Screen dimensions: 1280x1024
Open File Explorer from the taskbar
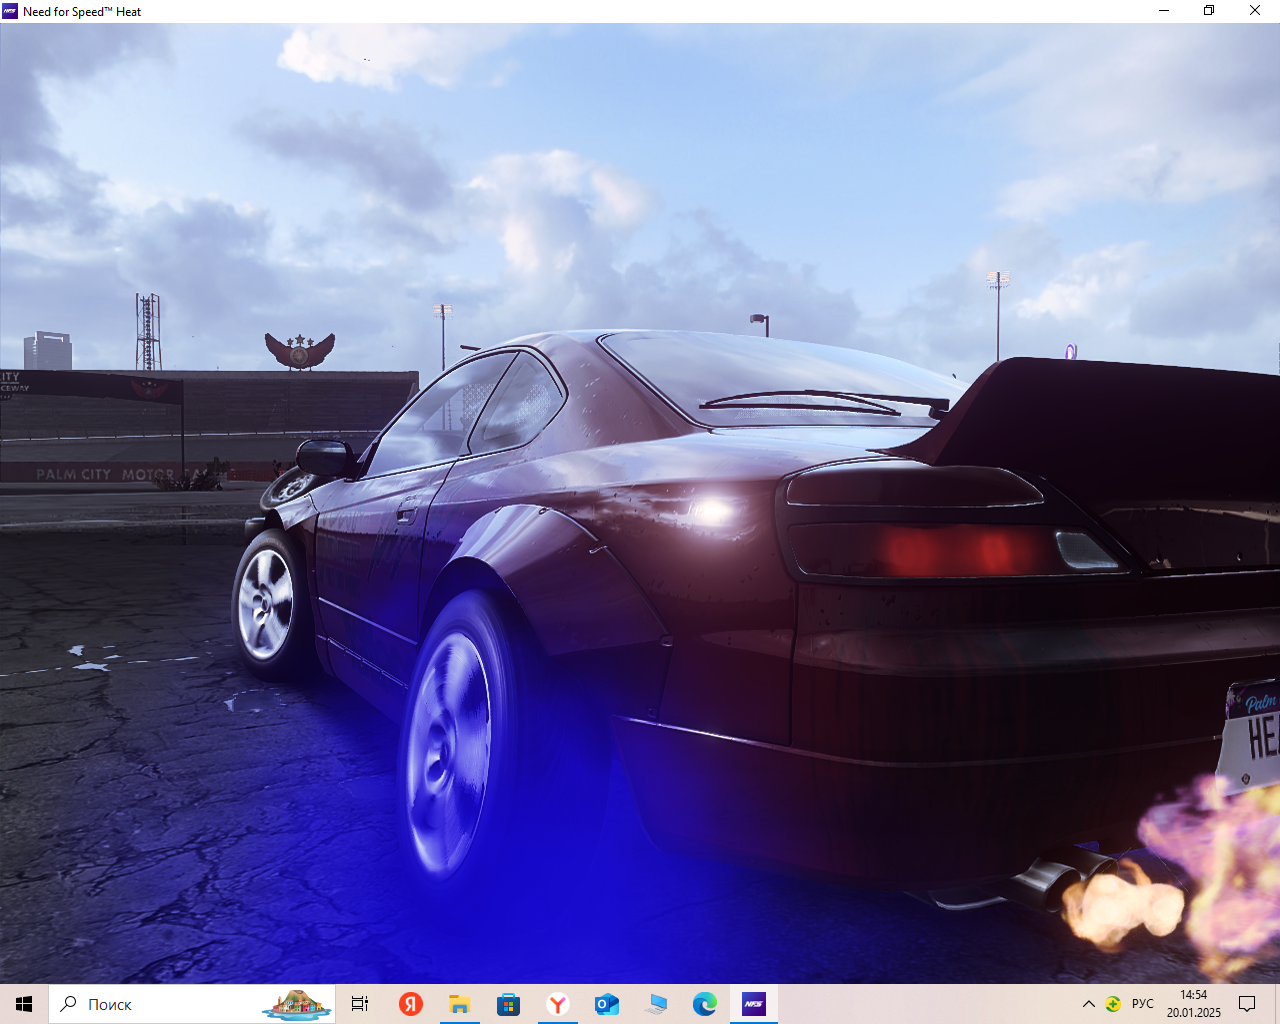459,1004
